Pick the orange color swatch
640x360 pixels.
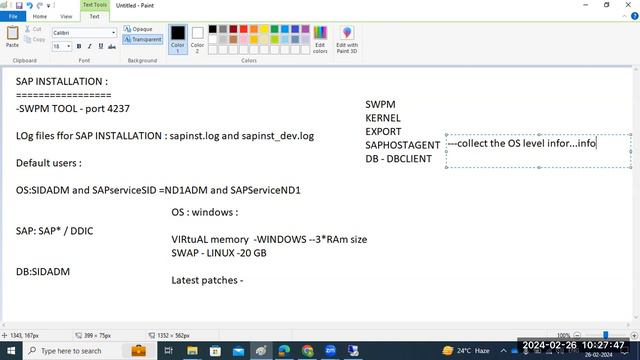point(254,29)
